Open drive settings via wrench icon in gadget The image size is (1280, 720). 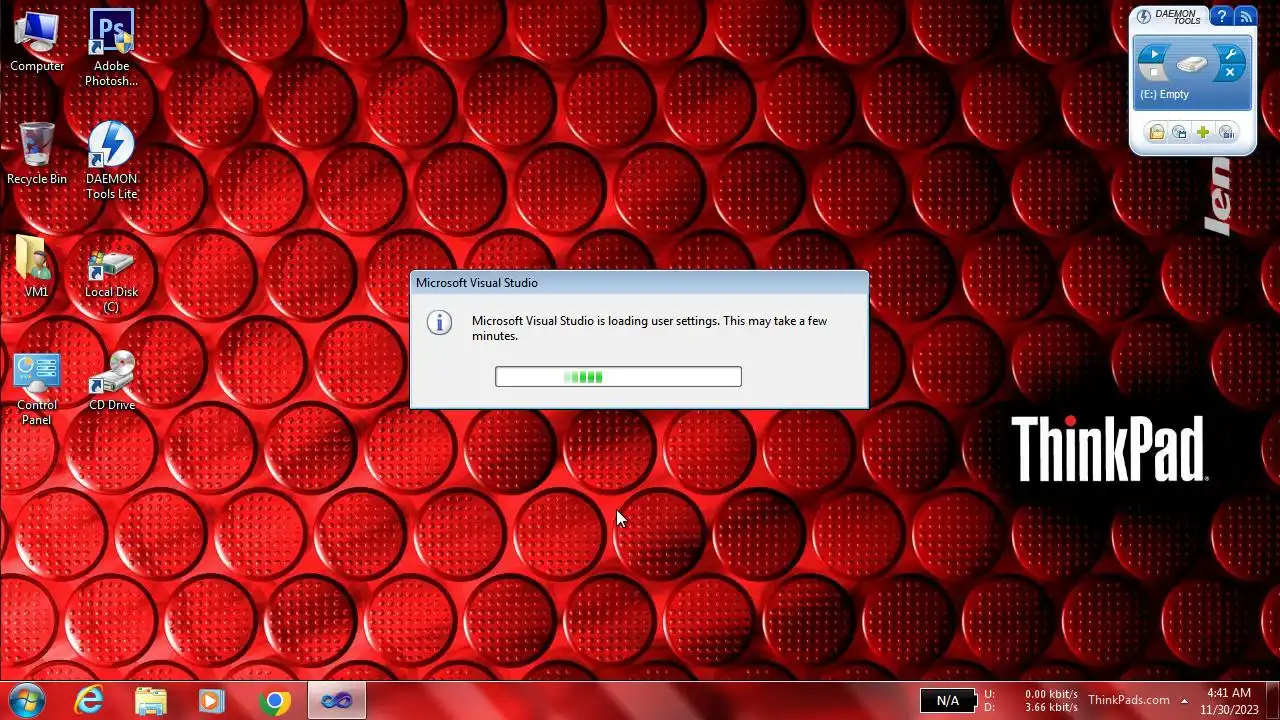(1230, 55)
